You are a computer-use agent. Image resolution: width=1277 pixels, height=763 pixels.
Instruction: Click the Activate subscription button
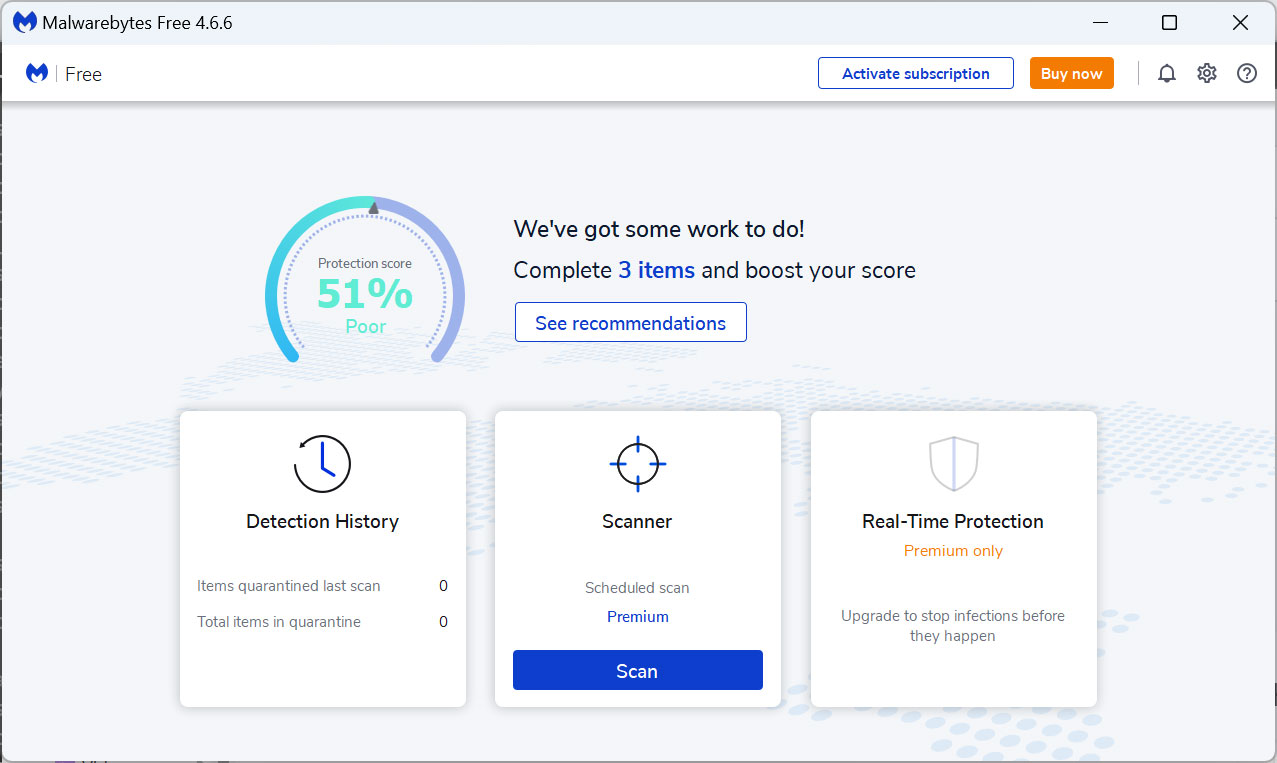coord(916,73)
